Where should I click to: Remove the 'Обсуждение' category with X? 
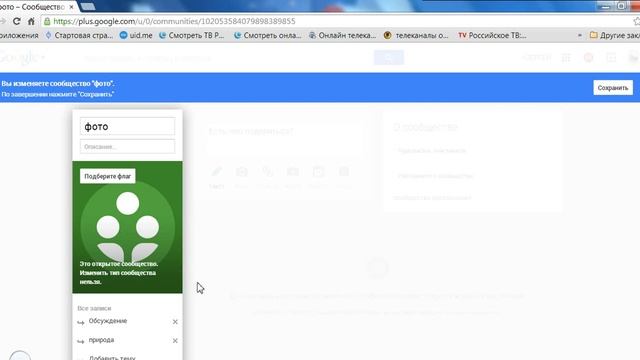click(x=175, y=322)
